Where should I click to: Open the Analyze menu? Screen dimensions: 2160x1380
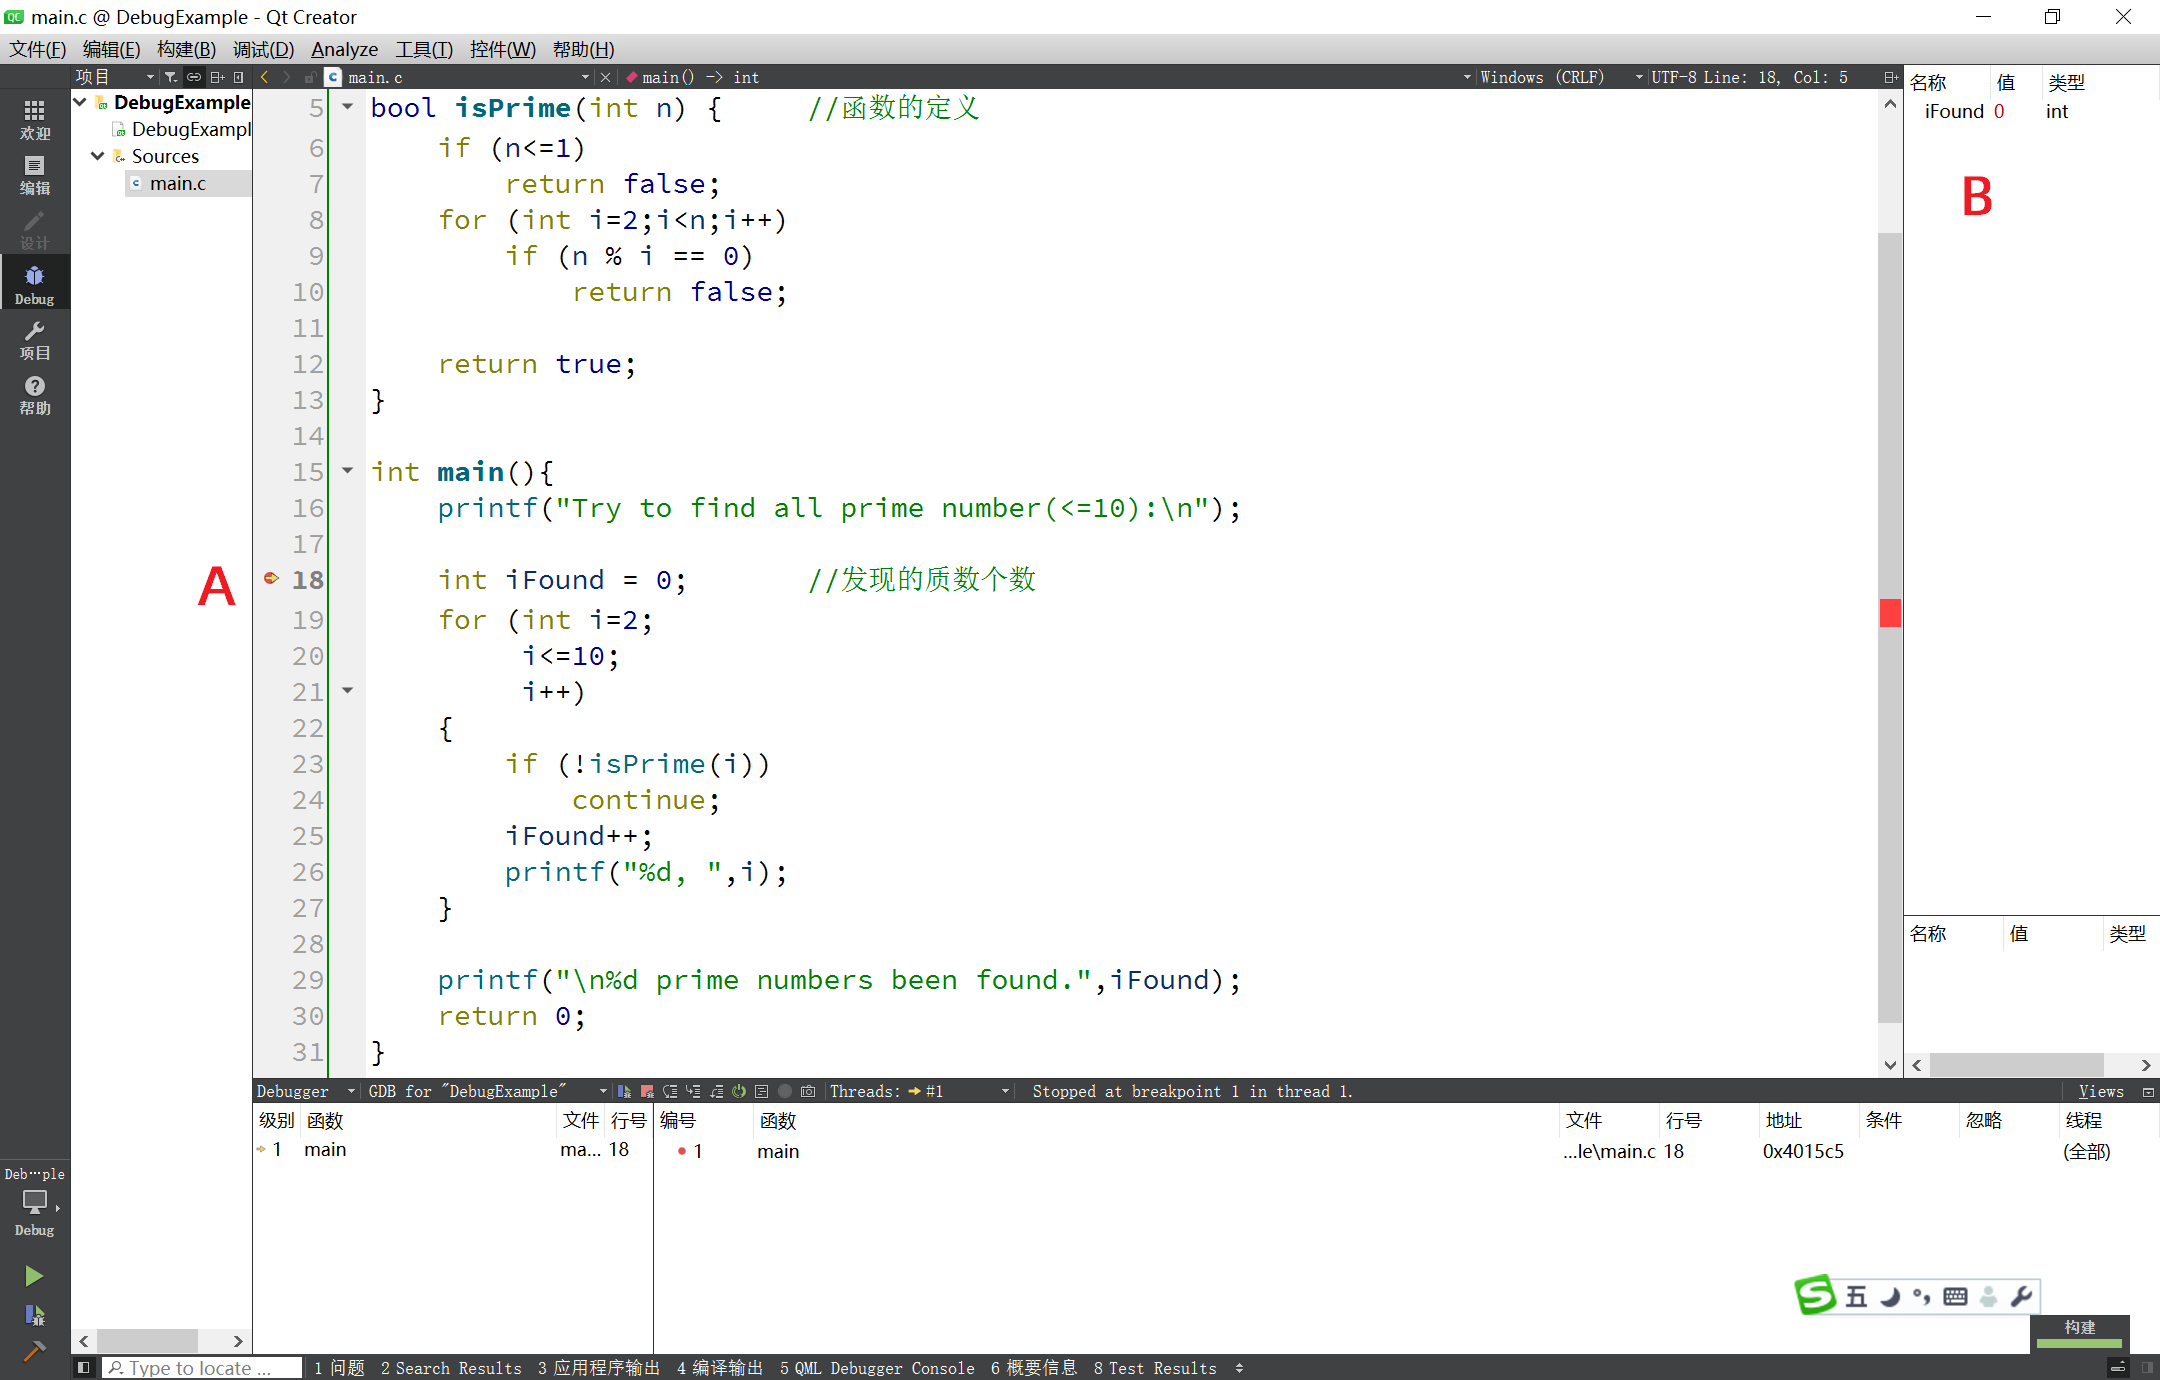[x=344, y=49]
